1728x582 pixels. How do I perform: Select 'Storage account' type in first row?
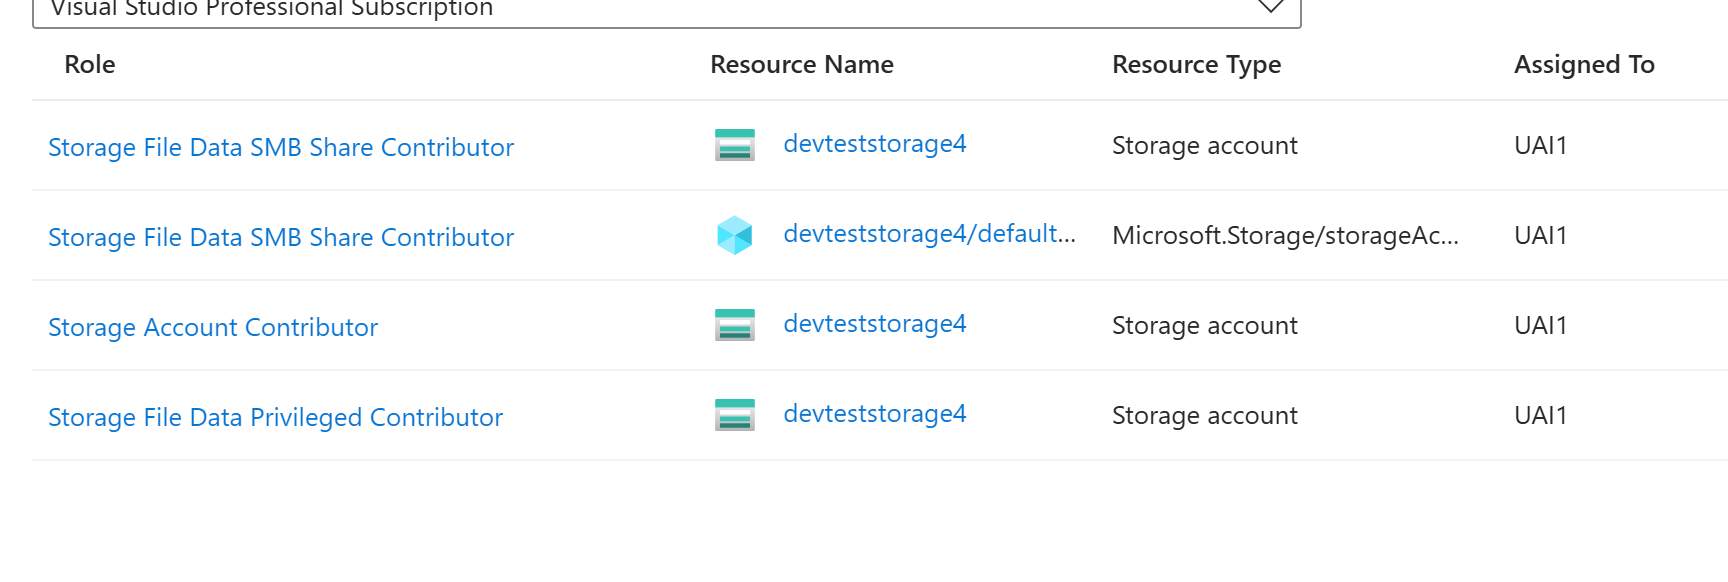pos(1204,146)
